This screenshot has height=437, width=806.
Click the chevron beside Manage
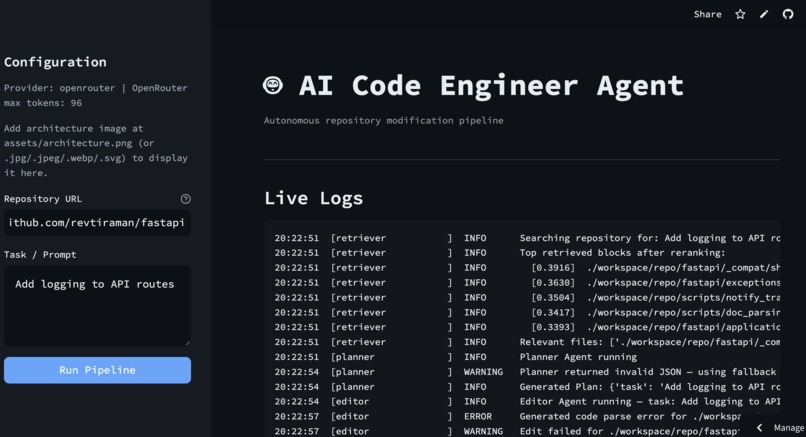tap(759, 428)
